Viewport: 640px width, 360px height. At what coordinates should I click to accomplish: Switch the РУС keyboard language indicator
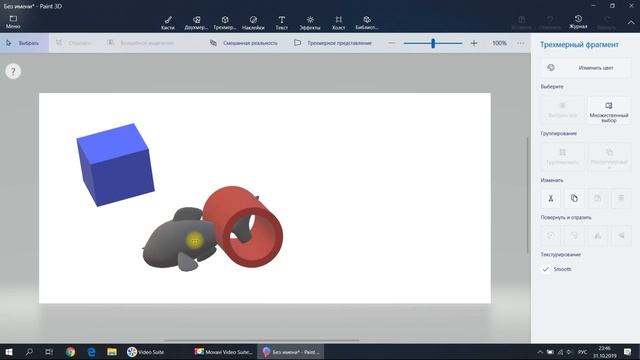click(x=582, y=352)
